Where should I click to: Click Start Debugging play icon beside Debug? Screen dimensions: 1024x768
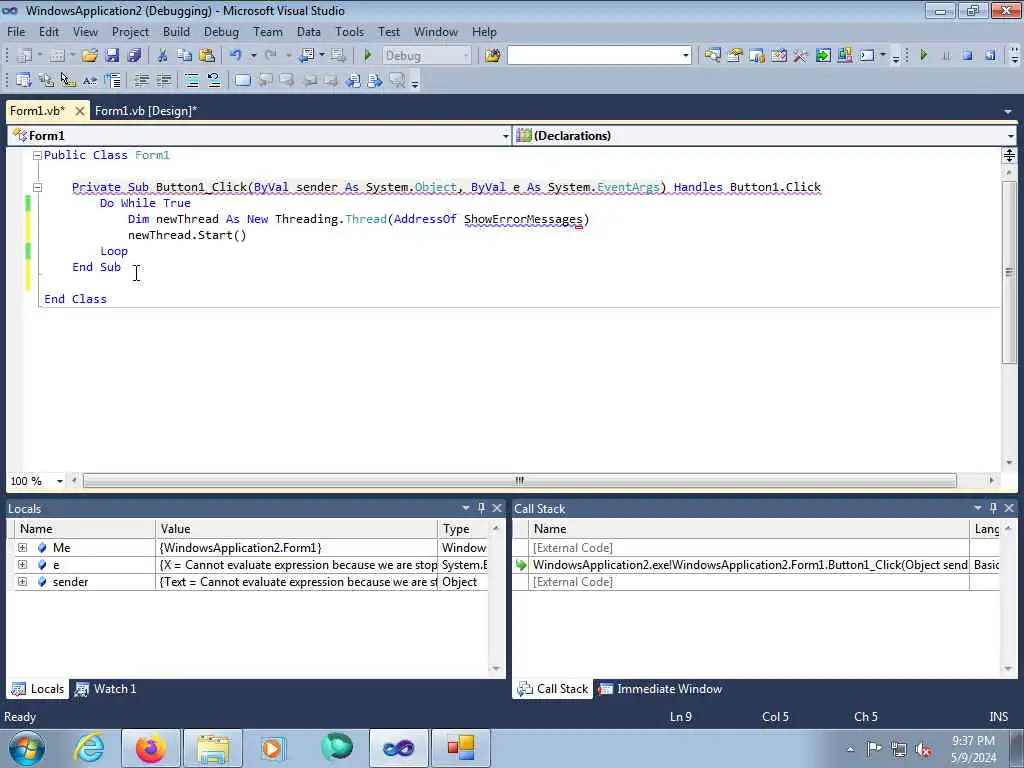[x=368, y=56]
